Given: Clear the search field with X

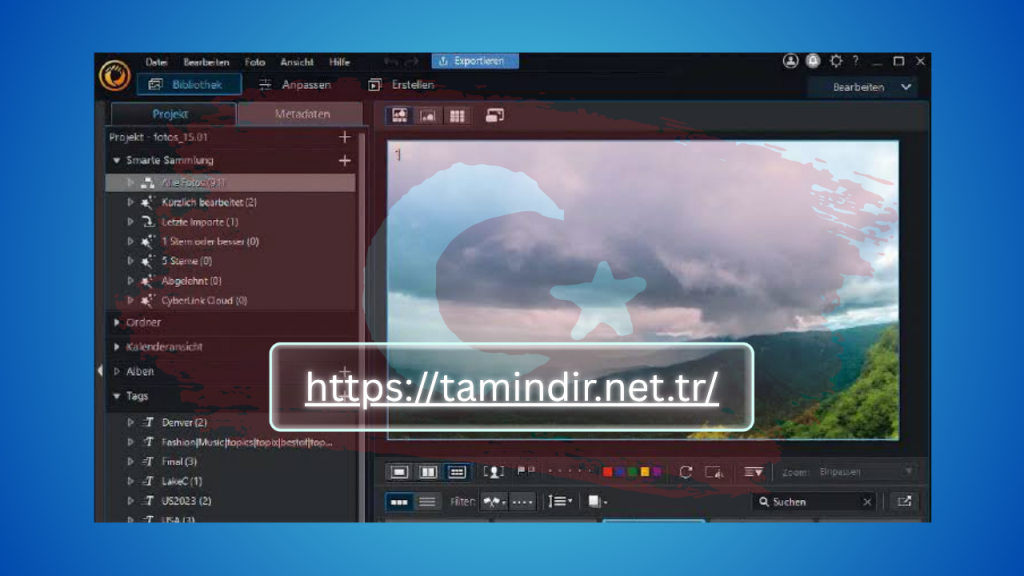Looking at the screenshot, I should click(x=867, y=502).
